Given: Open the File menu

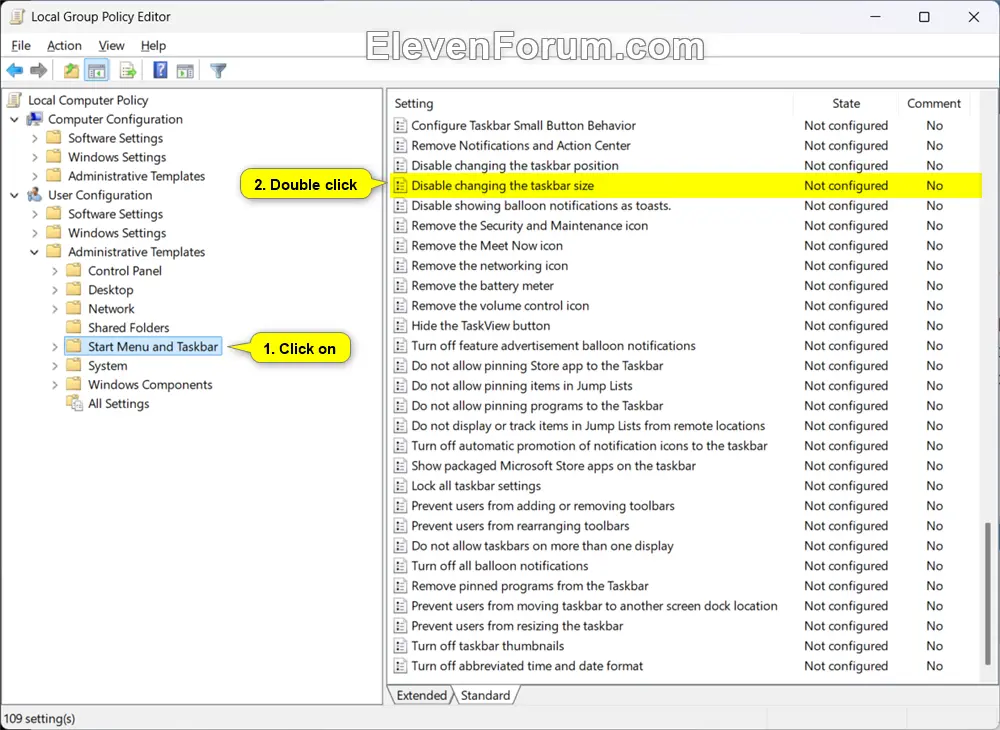Looking at the screenshot, I should (x=21, y=45).
